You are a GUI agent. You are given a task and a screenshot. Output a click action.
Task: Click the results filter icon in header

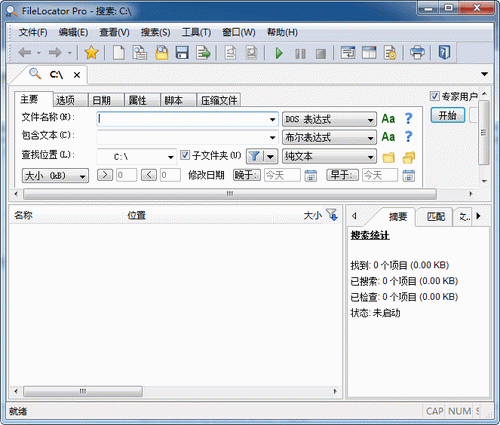coord(332,215)
